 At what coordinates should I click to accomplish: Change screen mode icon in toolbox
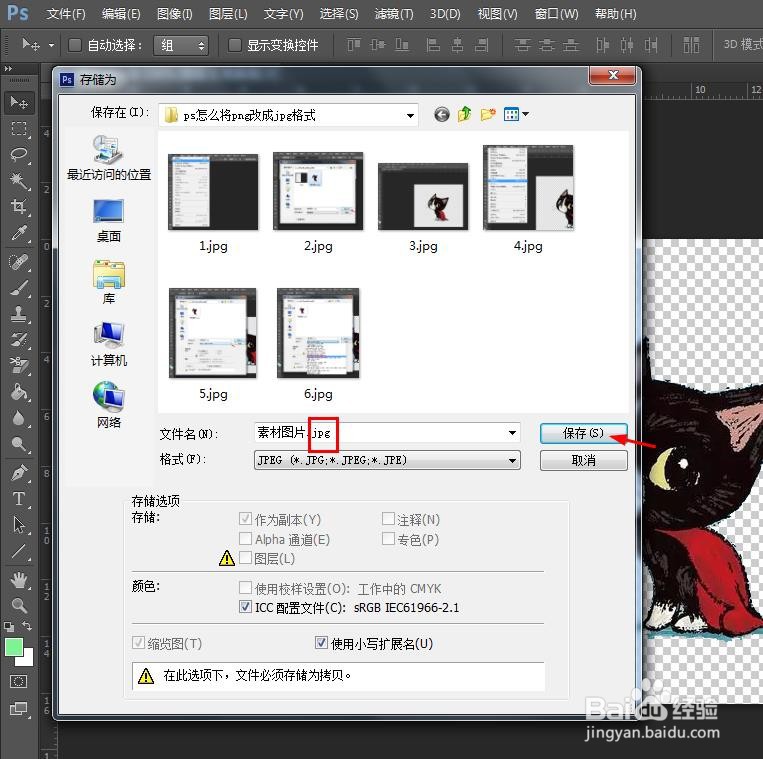tap(19, 708)
